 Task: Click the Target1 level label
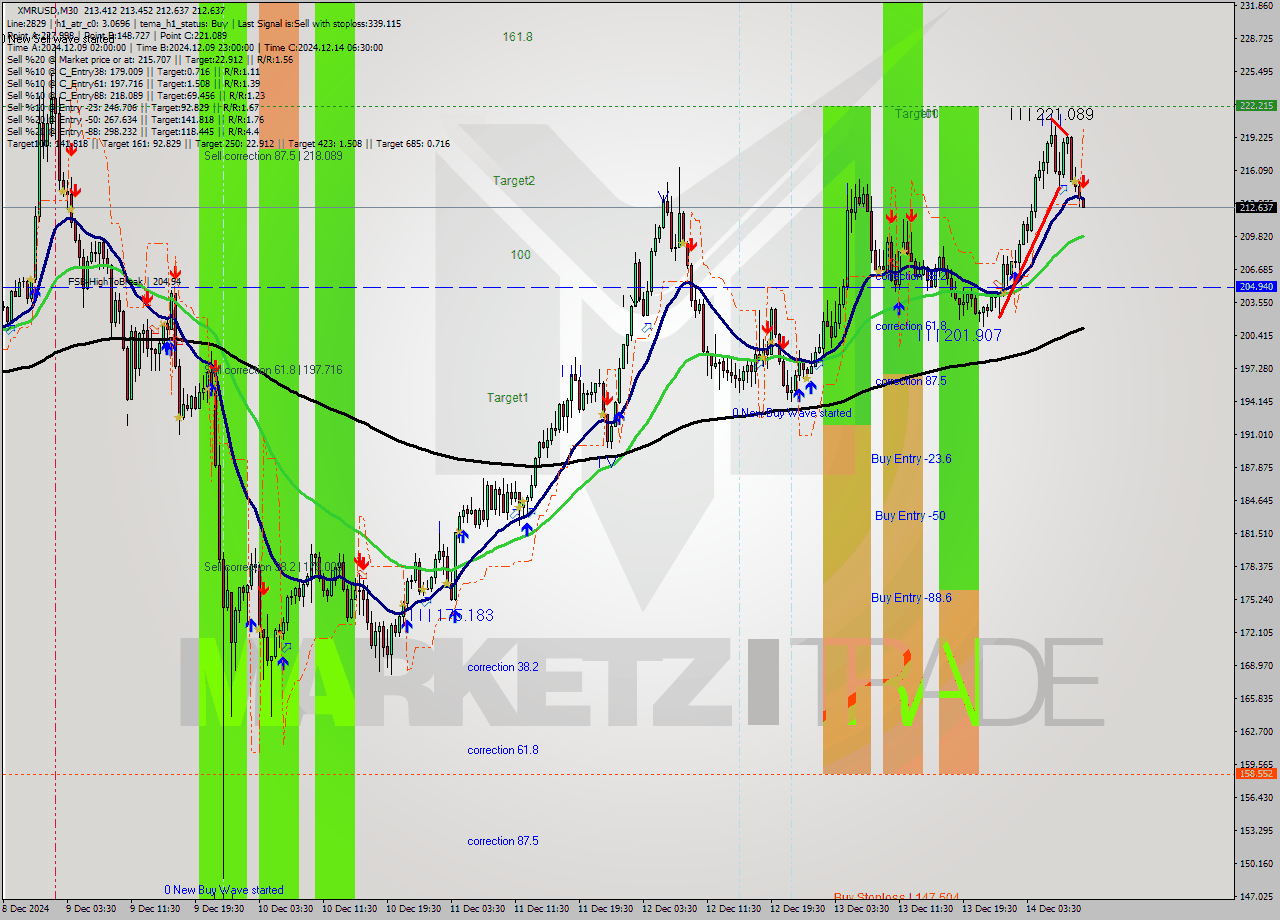click(x=508, y=398)
